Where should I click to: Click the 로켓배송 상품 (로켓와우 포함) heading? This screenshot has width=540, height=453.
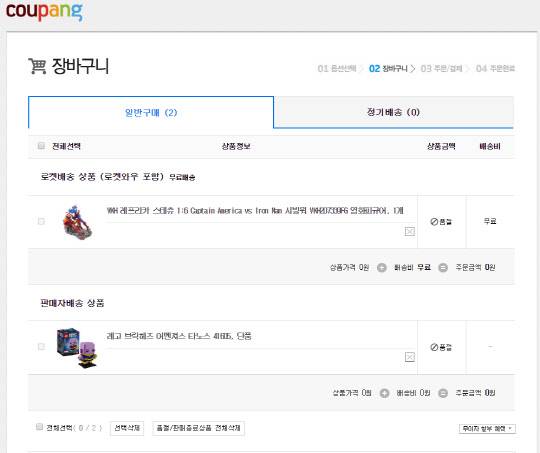click(x=102, y=177)
